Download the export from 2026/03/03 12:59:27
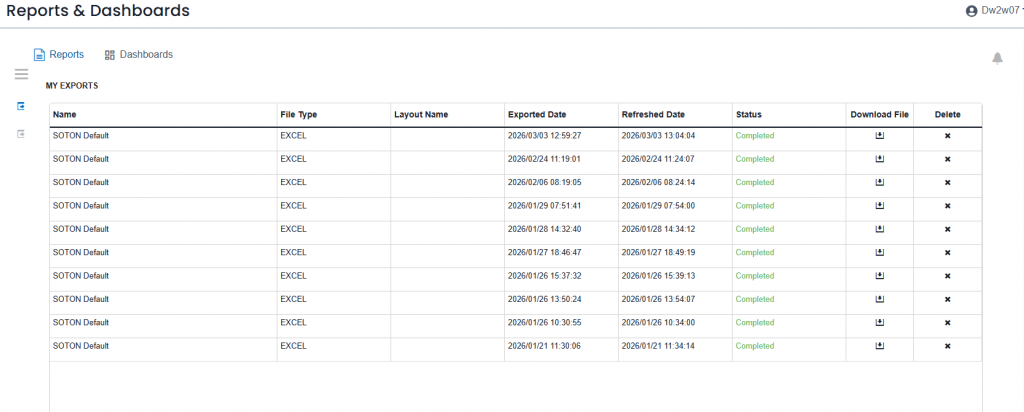The image size is (1024, 412). point(880,135)
